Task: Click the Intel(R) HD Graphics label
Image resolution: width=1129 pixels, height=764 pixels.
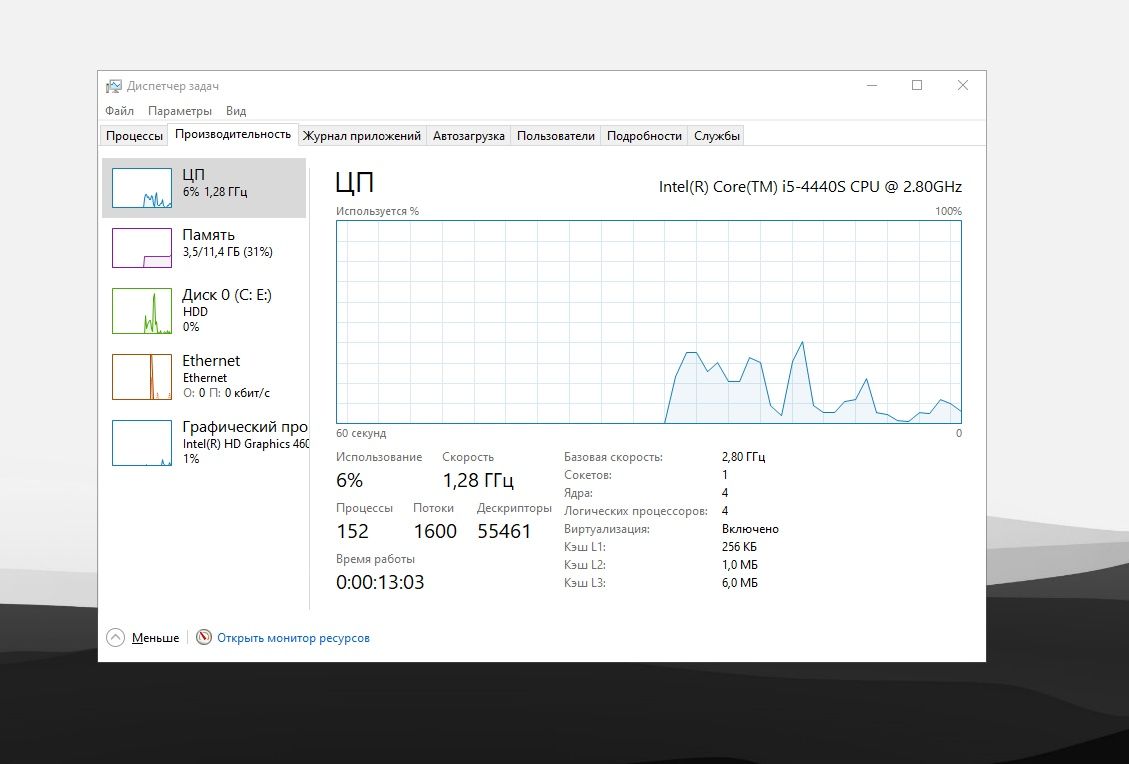Action: 246,444
